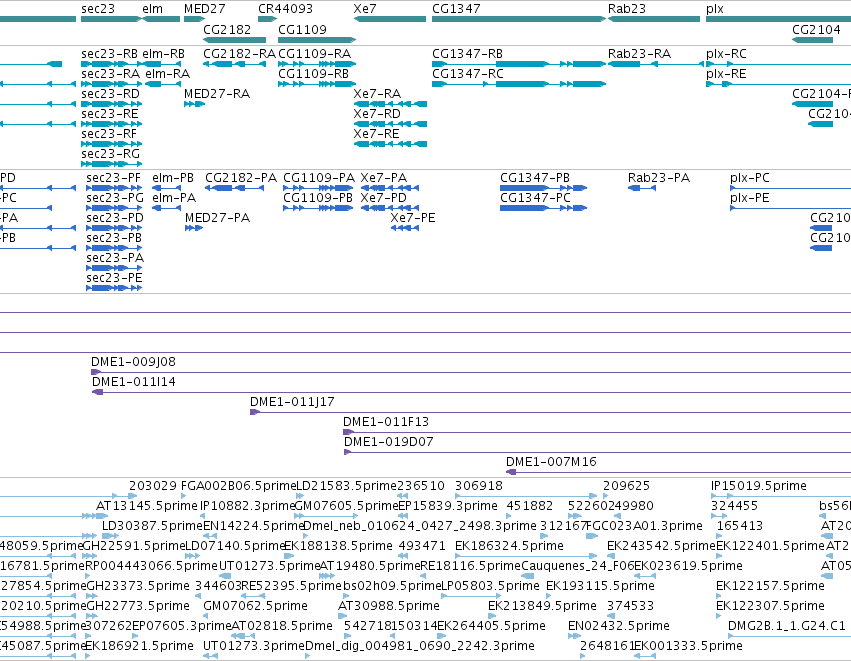
Task: Click transcript Xe7-RE
Action: (390, 144)
